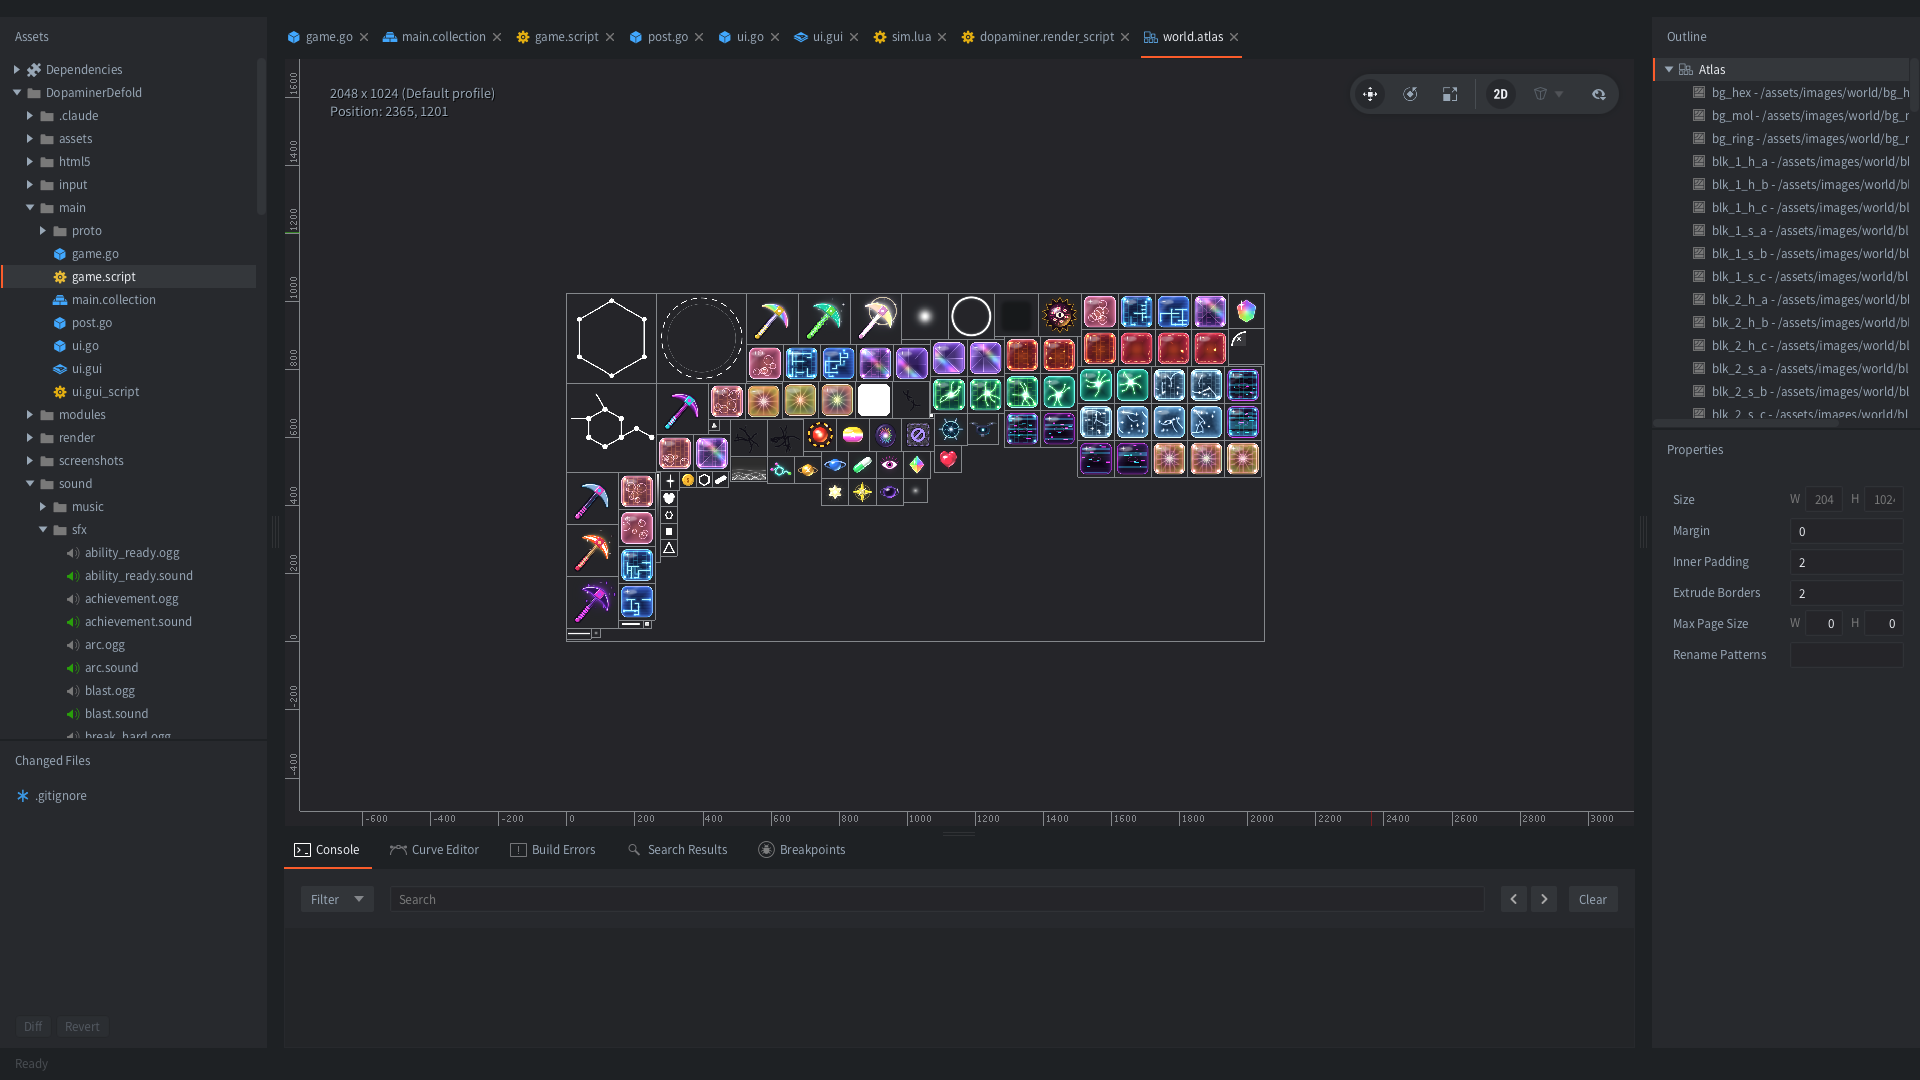Expand the html5 folder
1920x1080 pixels.
pos(30,161)
